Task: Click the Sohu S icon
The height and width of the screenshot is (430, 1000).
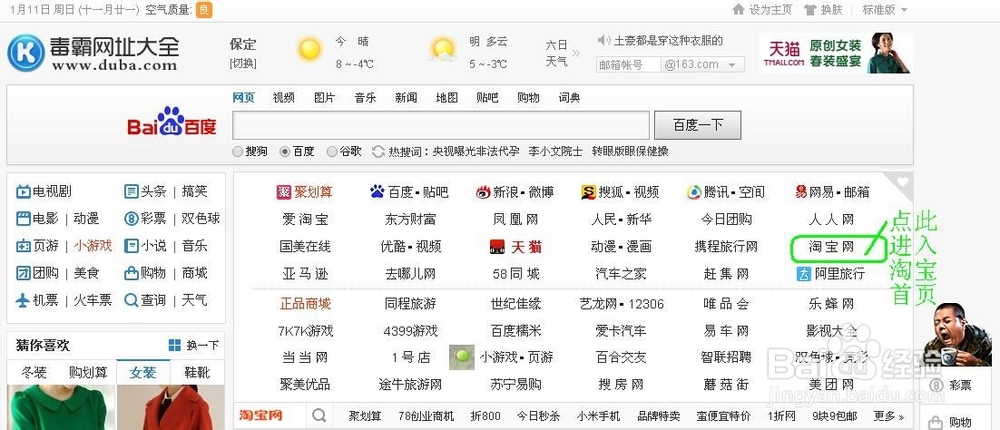Action: click(x=588, y=192)
